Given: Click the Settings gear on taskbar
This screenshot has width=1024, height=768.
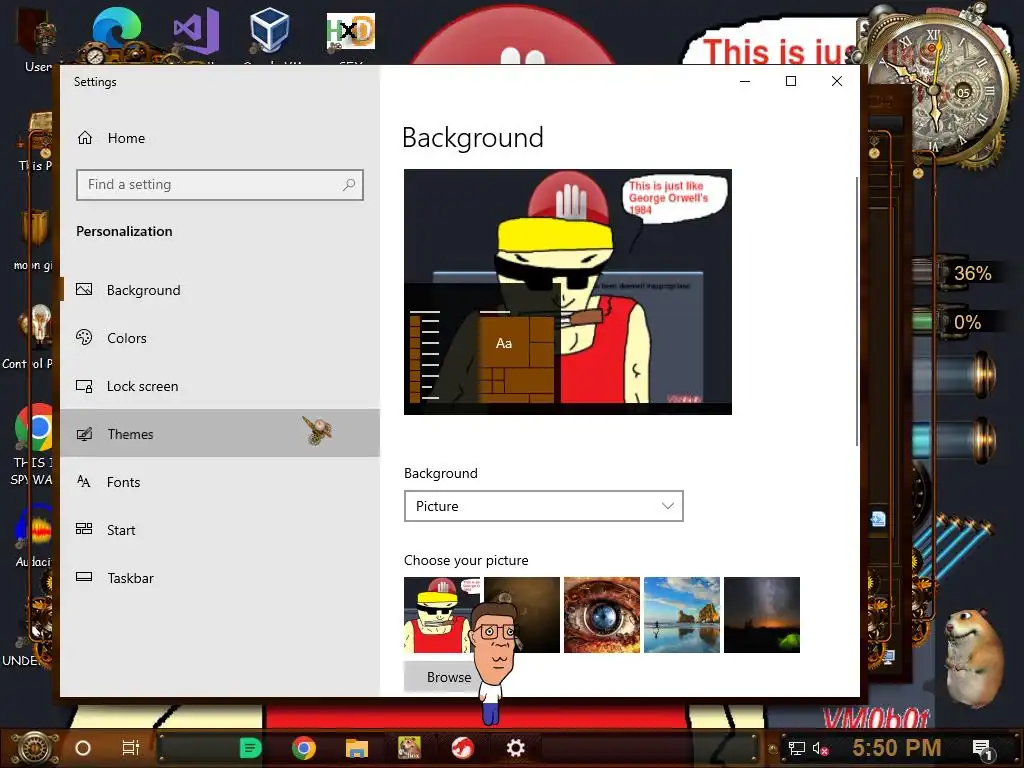Looking at the screenshot, I should point(515,748).
